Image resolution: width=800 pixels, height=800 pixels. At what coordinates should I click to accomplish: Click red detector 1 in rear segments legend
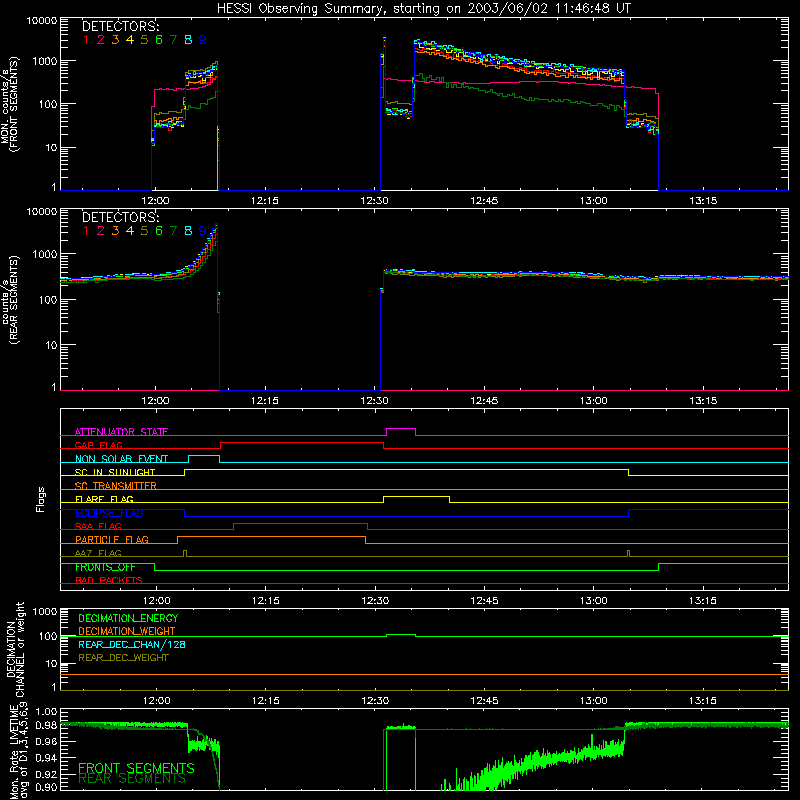[86, 231]
